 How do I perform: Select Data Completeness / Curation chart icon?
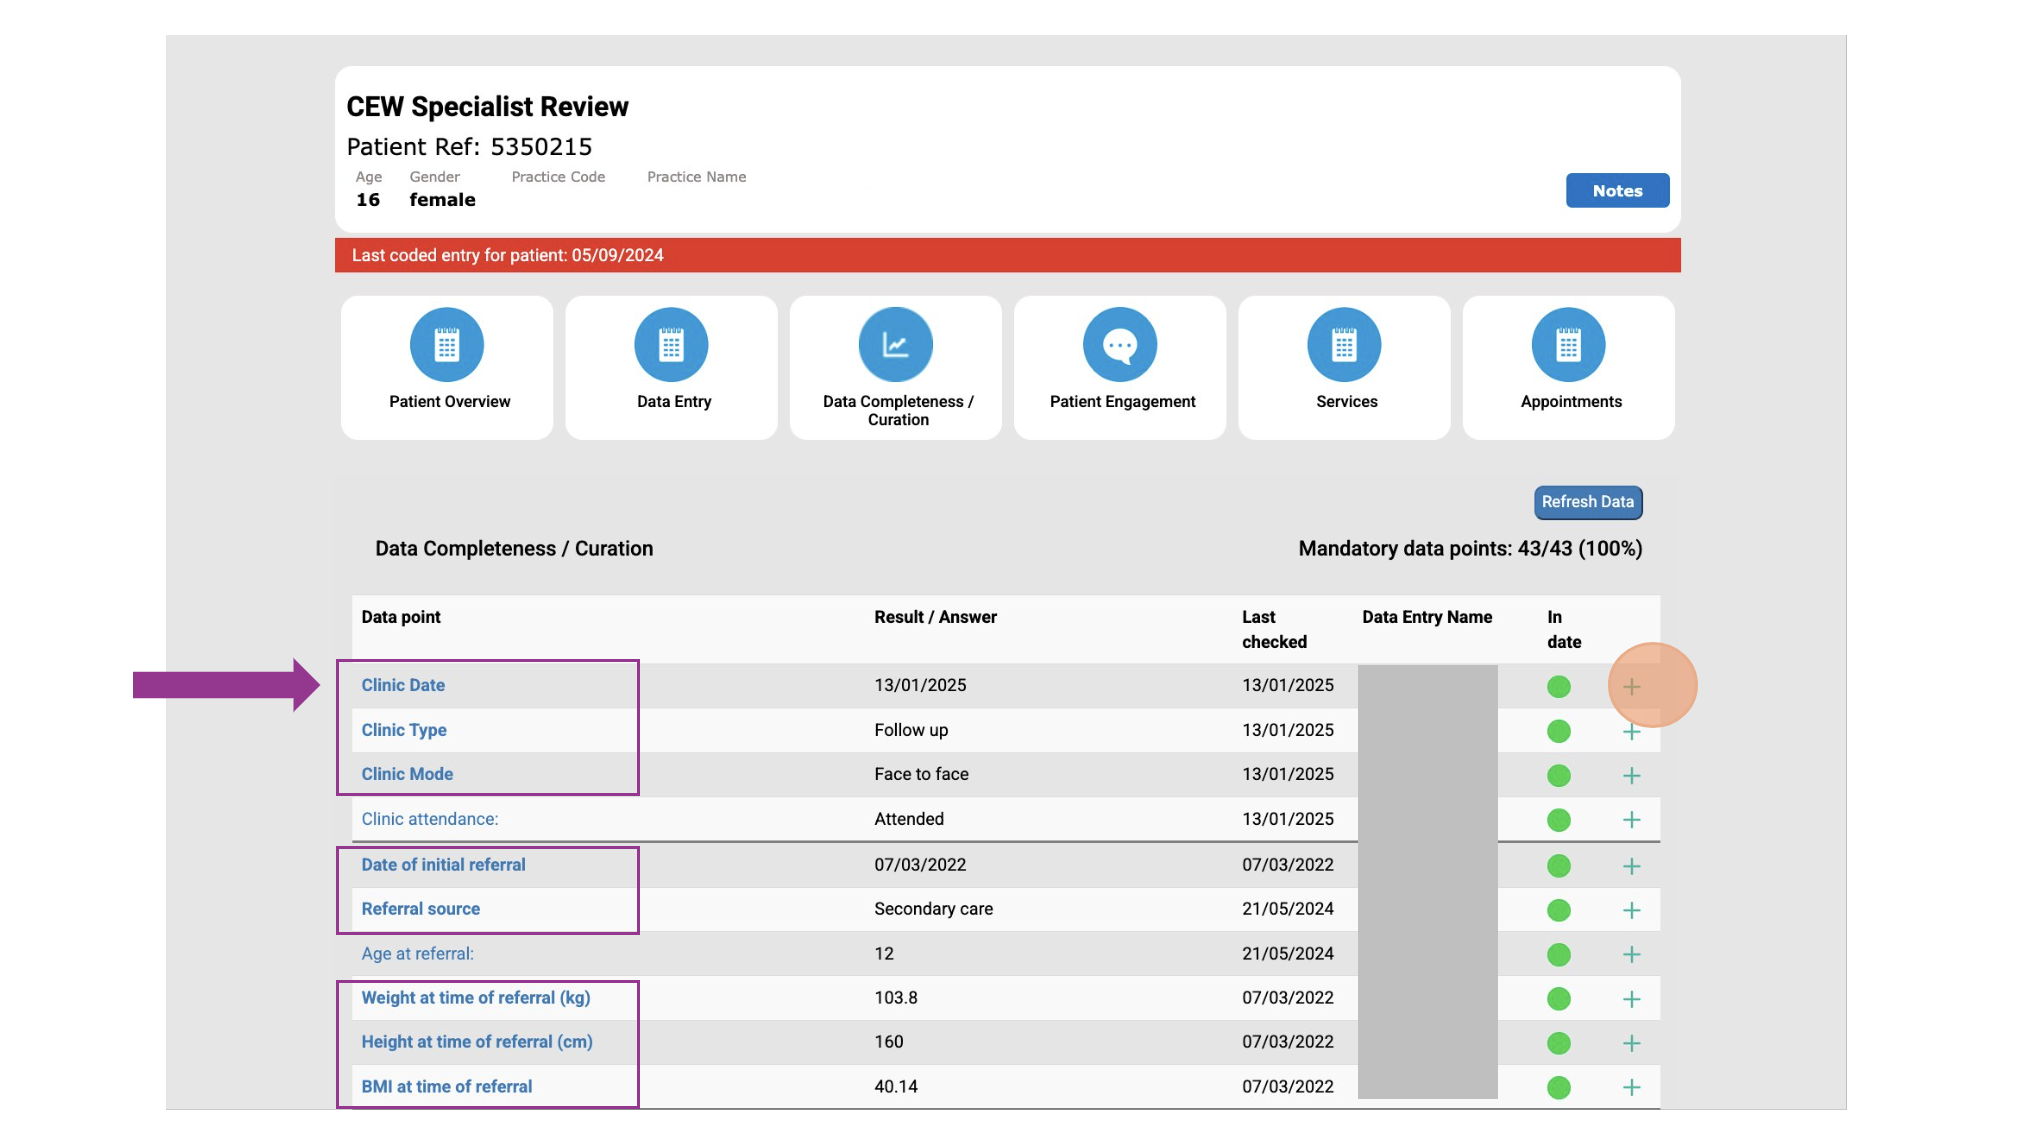895,345
